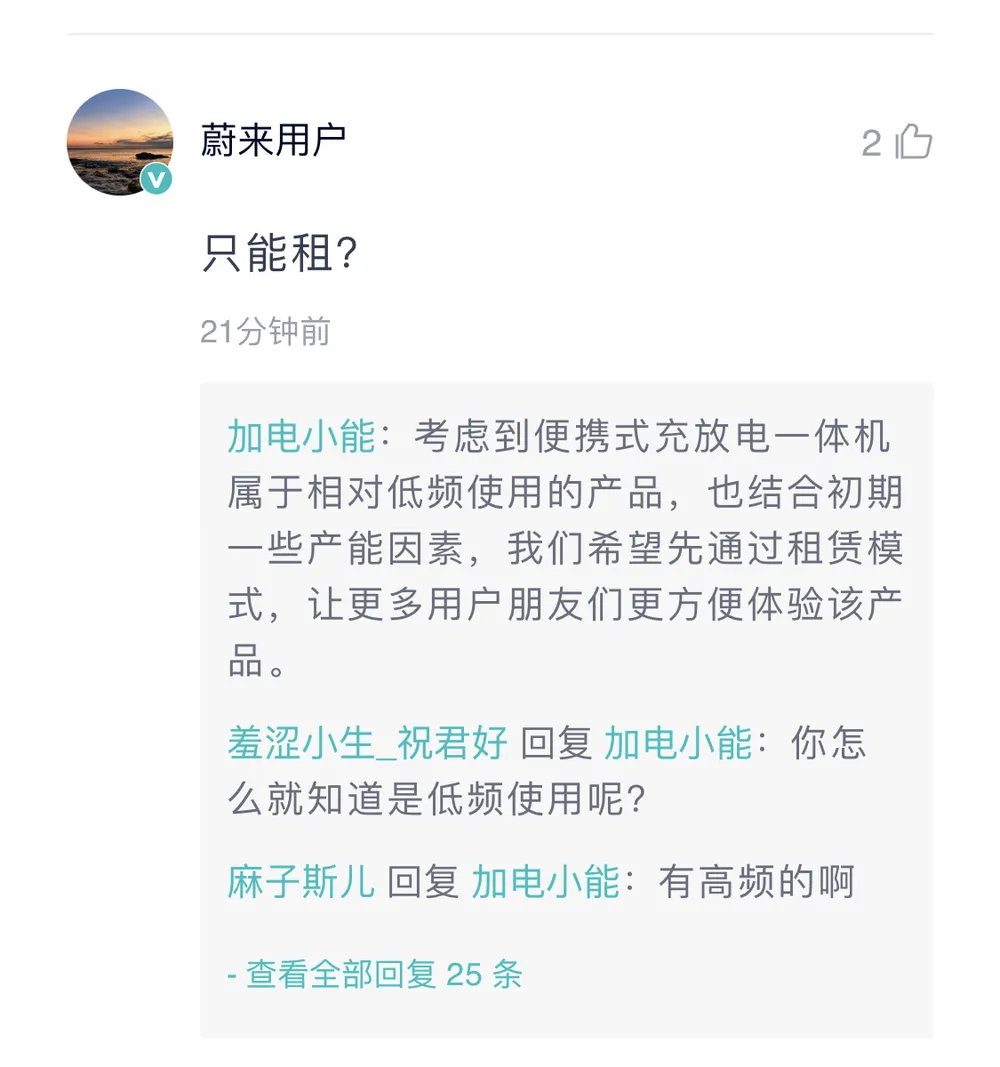
Task: Tap the thumbs-up like icon
Action: coord(914,142)
